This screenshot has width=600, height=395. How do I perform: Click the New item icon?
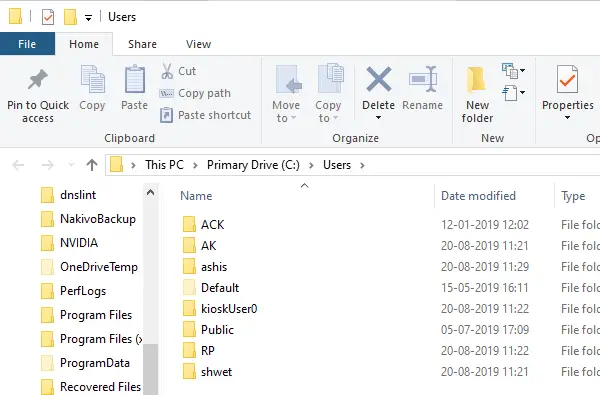tap(510, 71)
